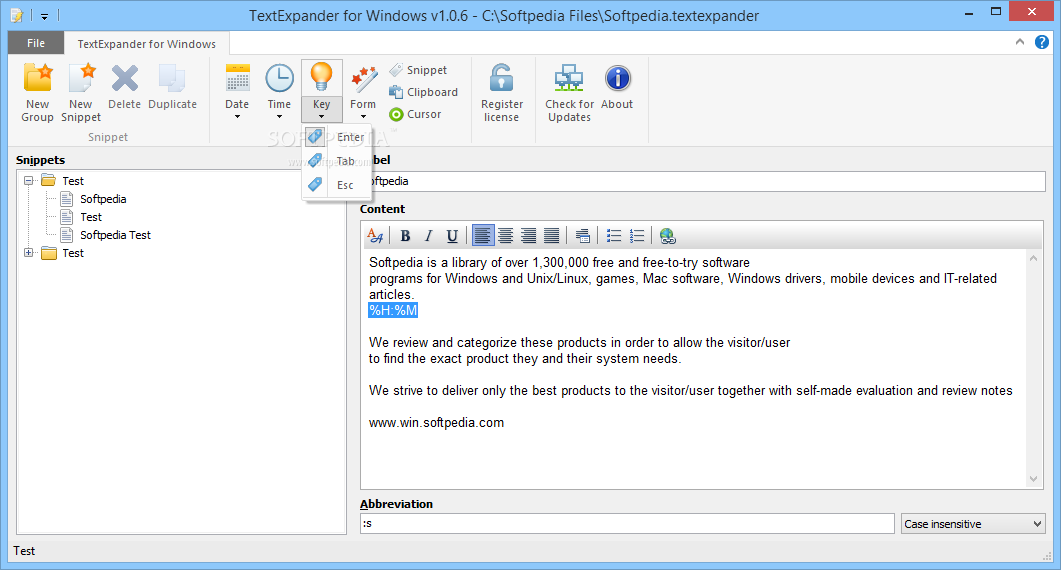
Task: Insert Snippet macro from ribbon
Action: [x=418, y=70]
